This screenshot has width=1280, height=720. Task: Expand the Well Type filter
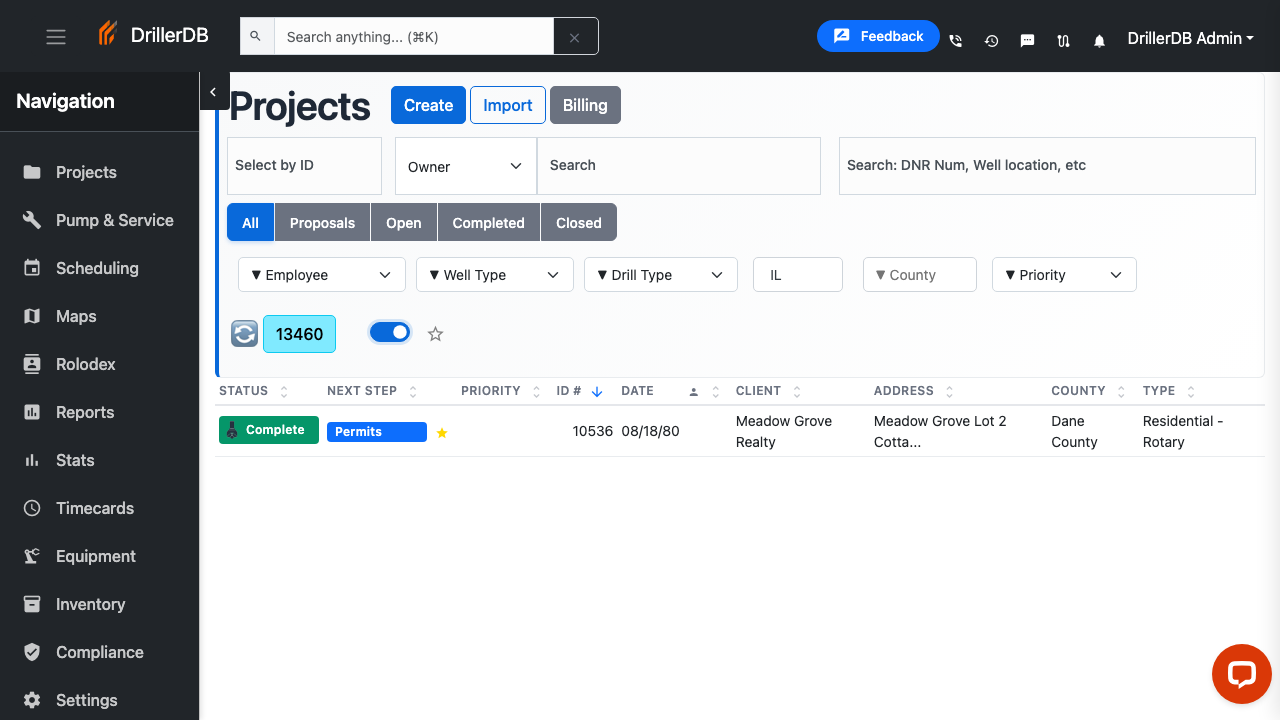494,274
